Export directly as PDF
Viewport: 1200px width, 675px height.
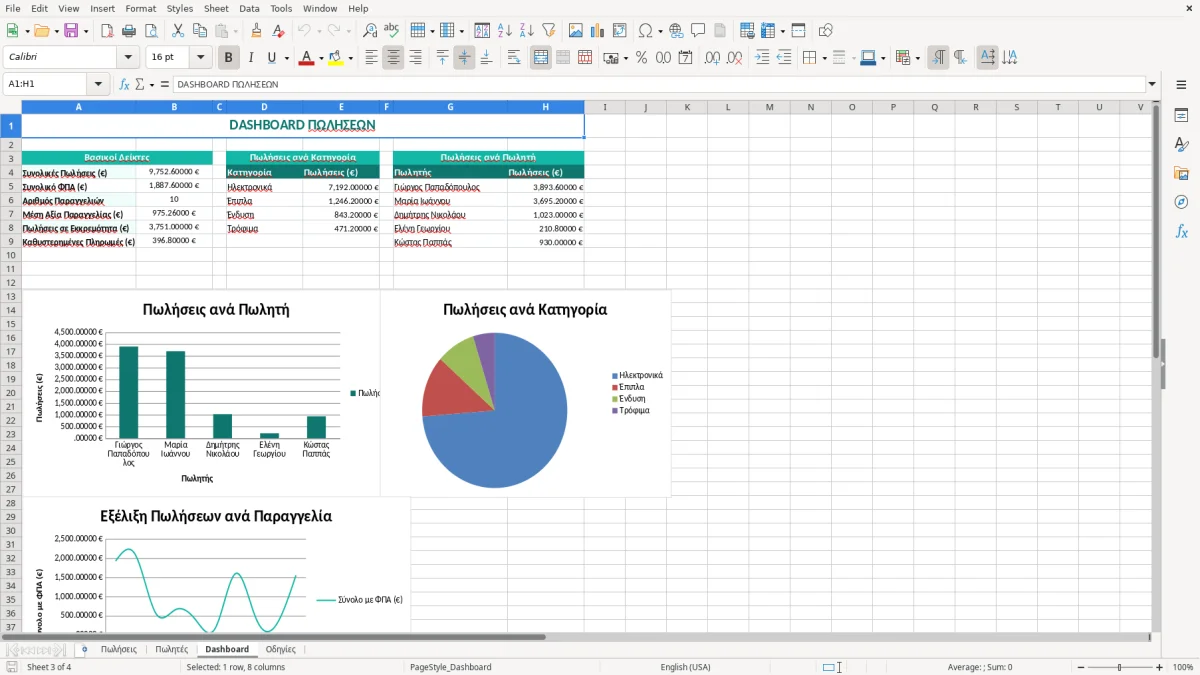pos(106,31)
